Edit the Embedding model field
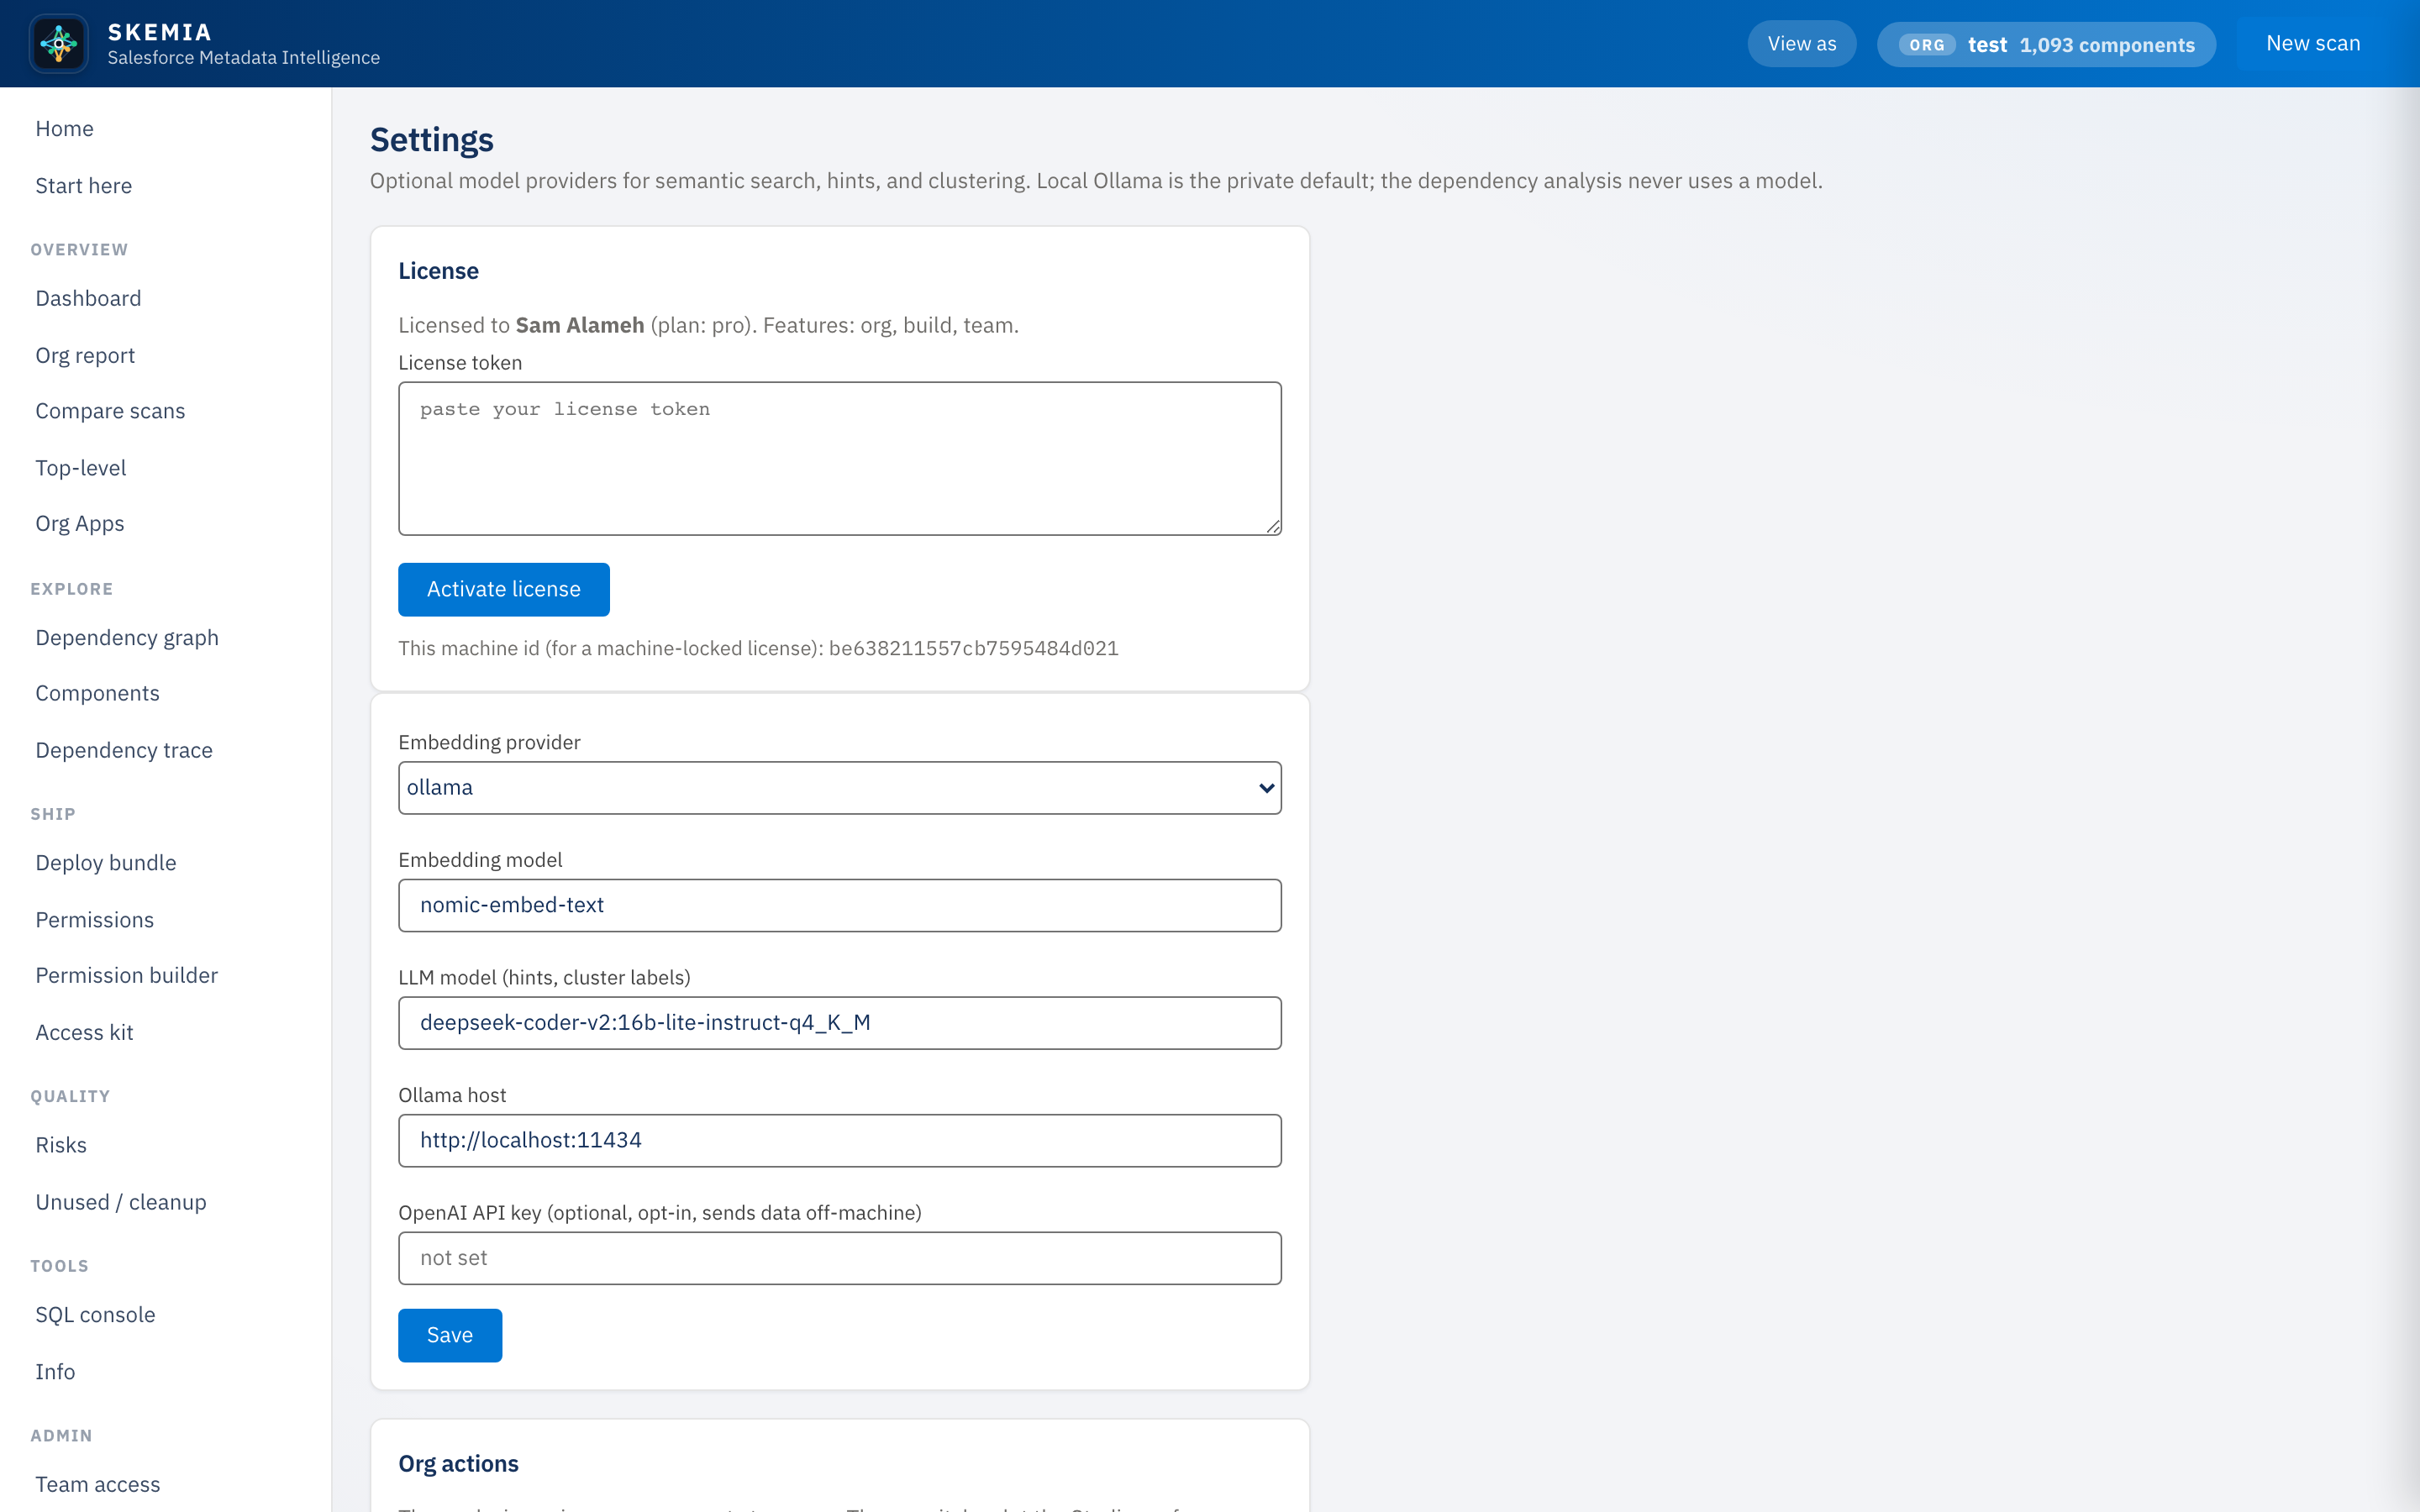 point(839,906)
